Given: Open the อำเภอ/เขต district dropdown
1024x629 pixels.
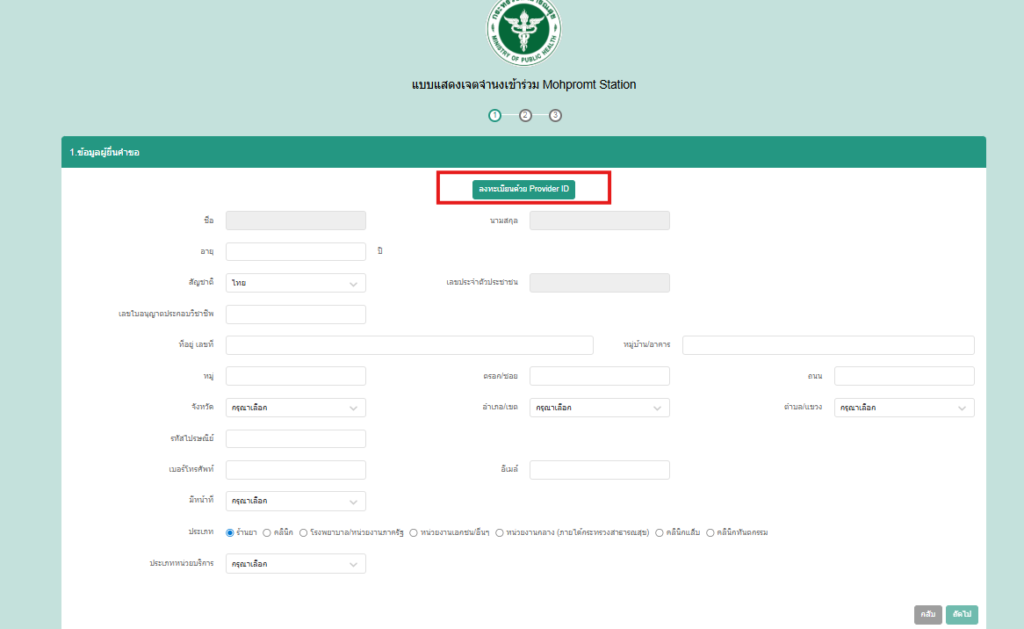Looking at the screenshot, I should click(x=599, y=408).
